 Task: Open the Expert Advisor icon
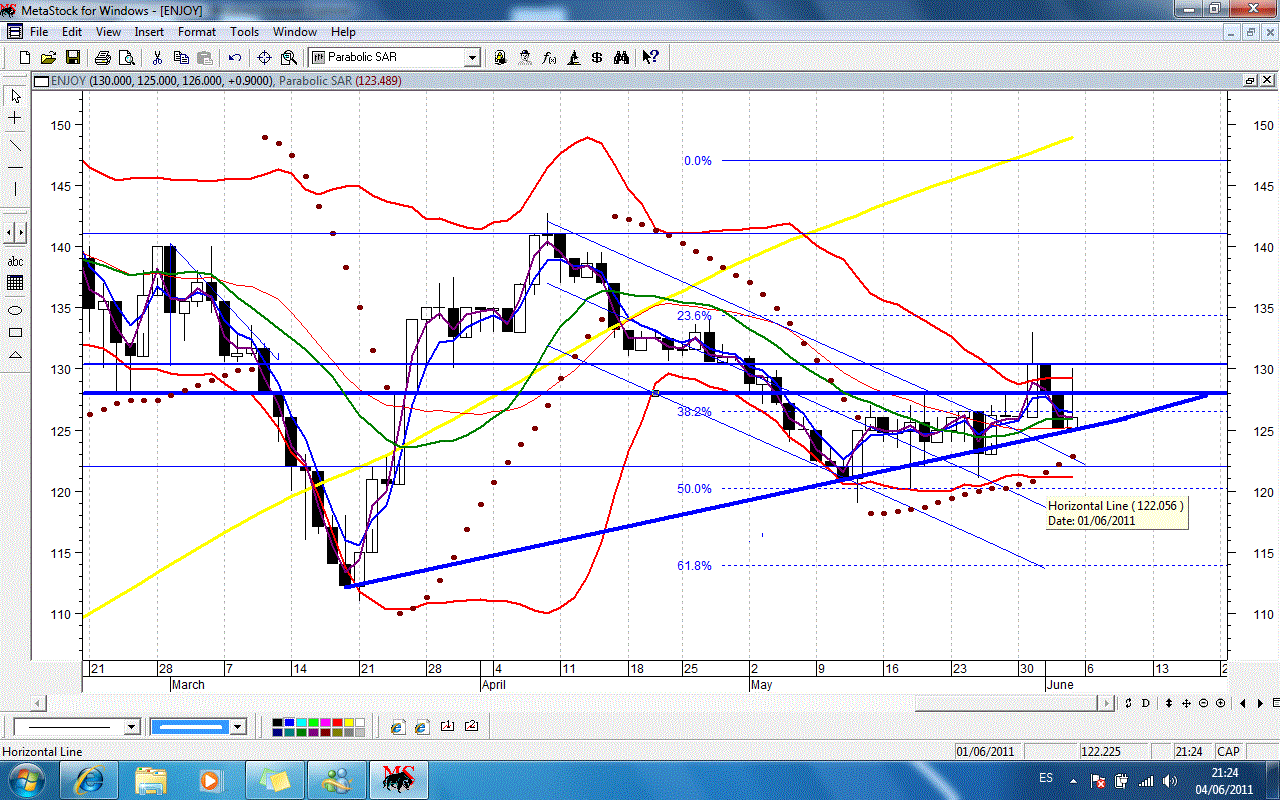coord(500,58)
